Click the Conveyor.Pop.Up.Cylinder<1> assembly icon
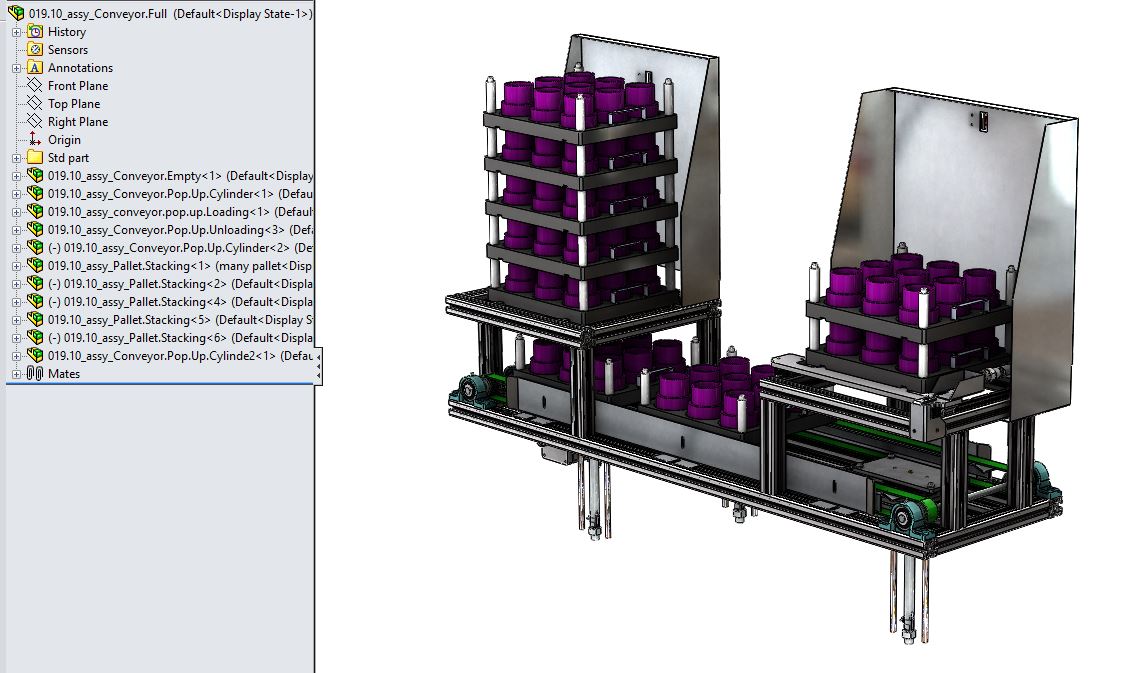 pos(35,193)
